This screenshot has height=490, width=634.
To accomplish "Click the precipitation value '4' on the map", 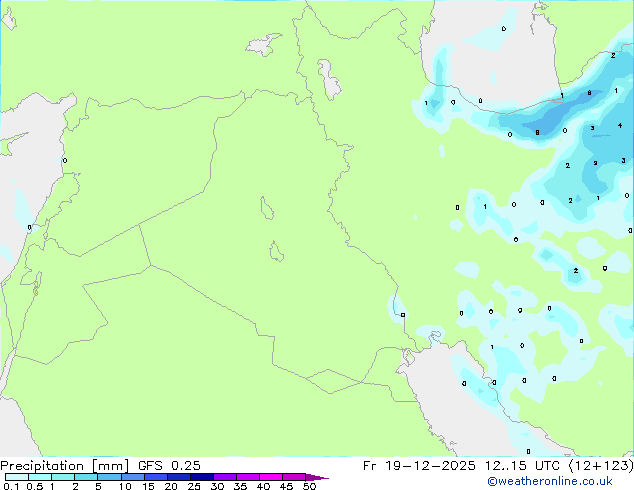I will click(620, 126).
